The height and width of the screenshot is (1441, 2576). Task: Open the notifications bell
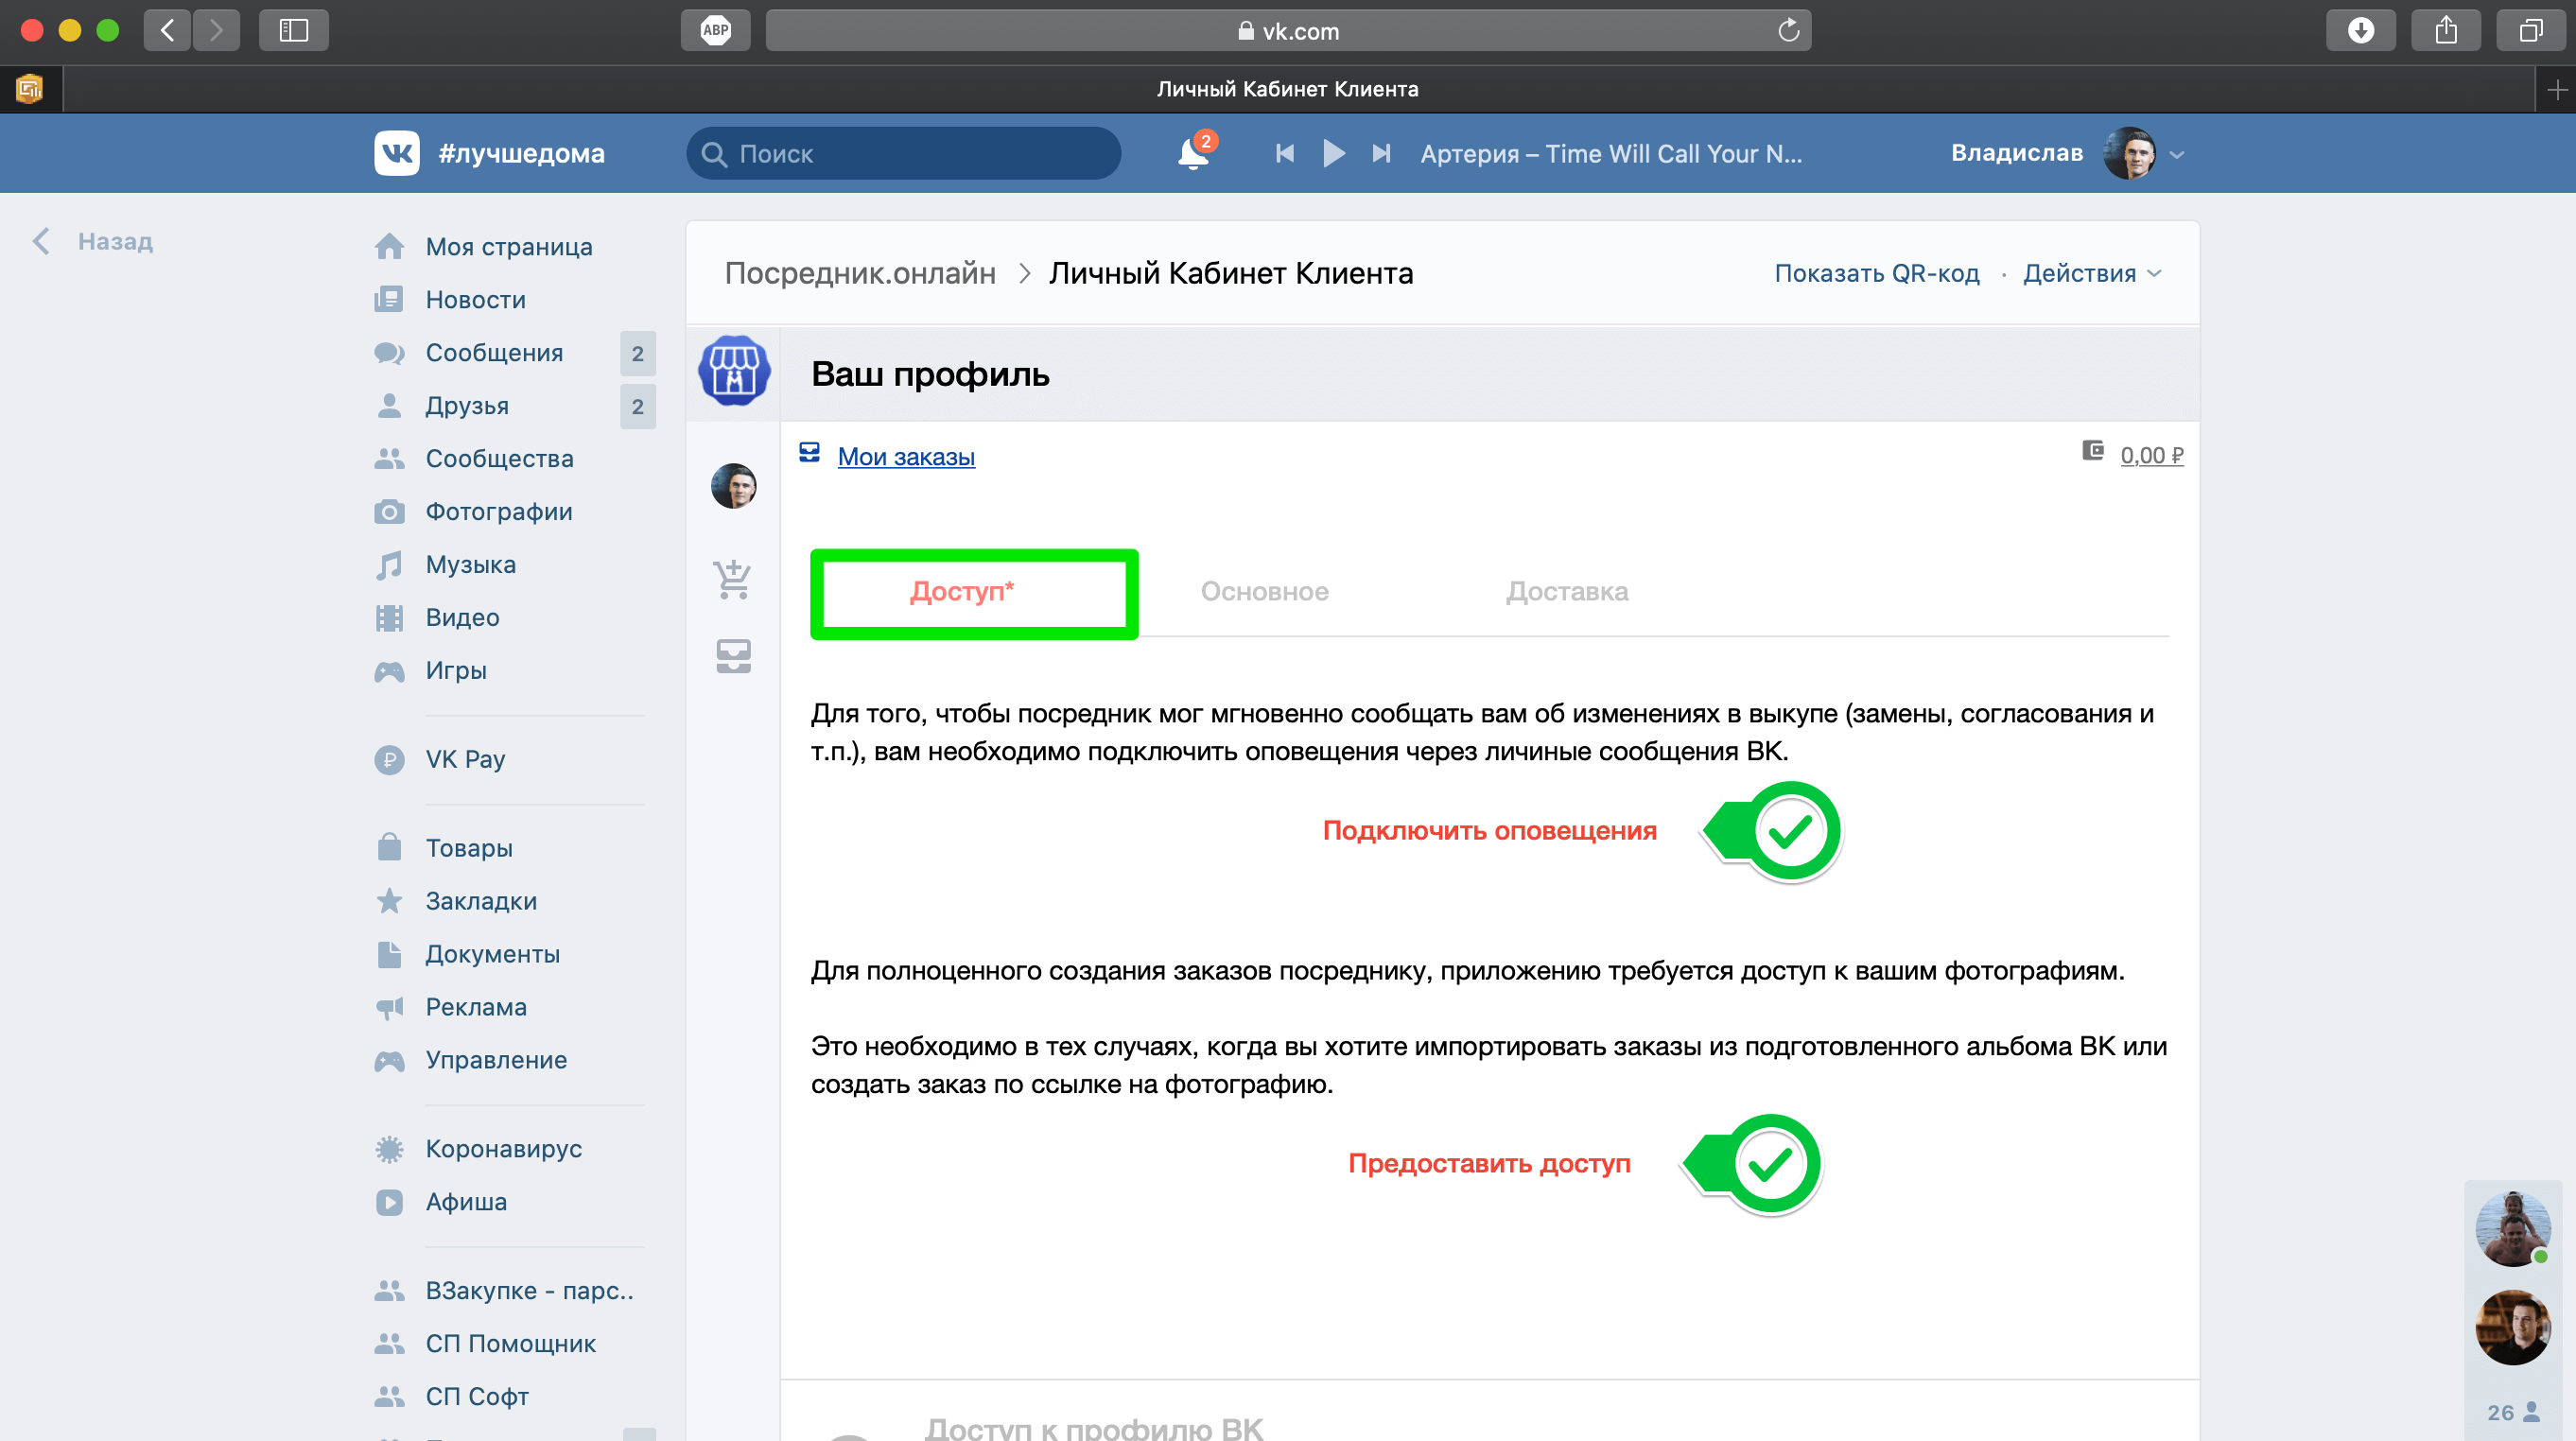[1192, 154]
